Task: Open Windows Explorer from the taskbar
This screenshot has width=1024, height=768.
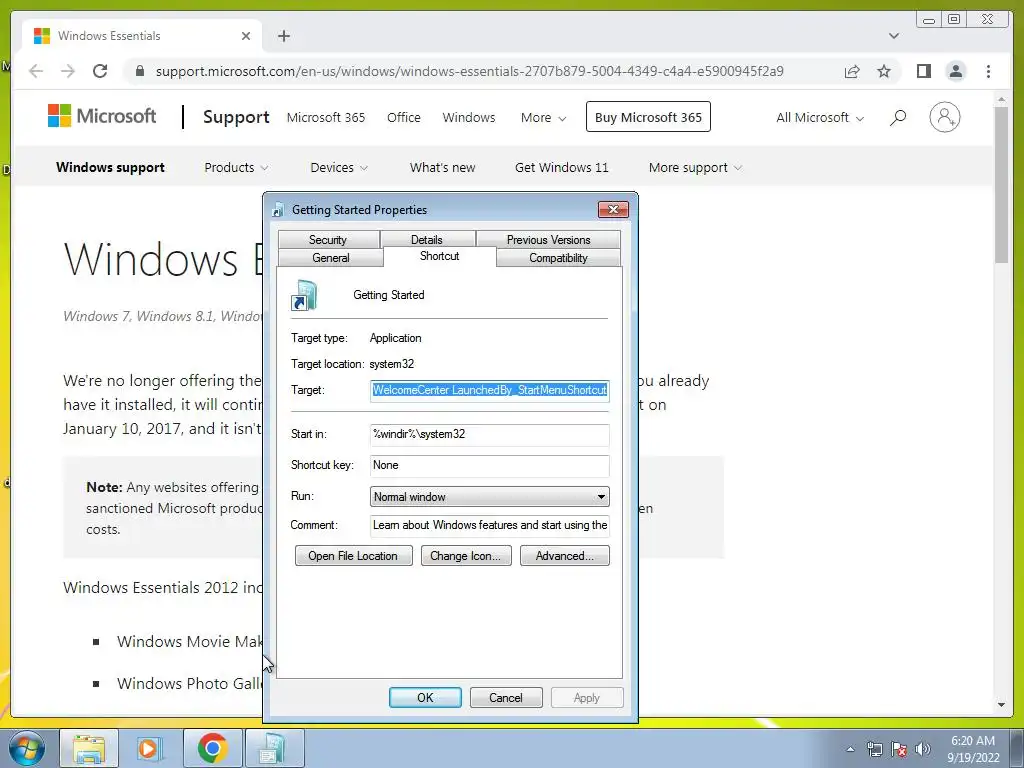Action: pos(89,748)
